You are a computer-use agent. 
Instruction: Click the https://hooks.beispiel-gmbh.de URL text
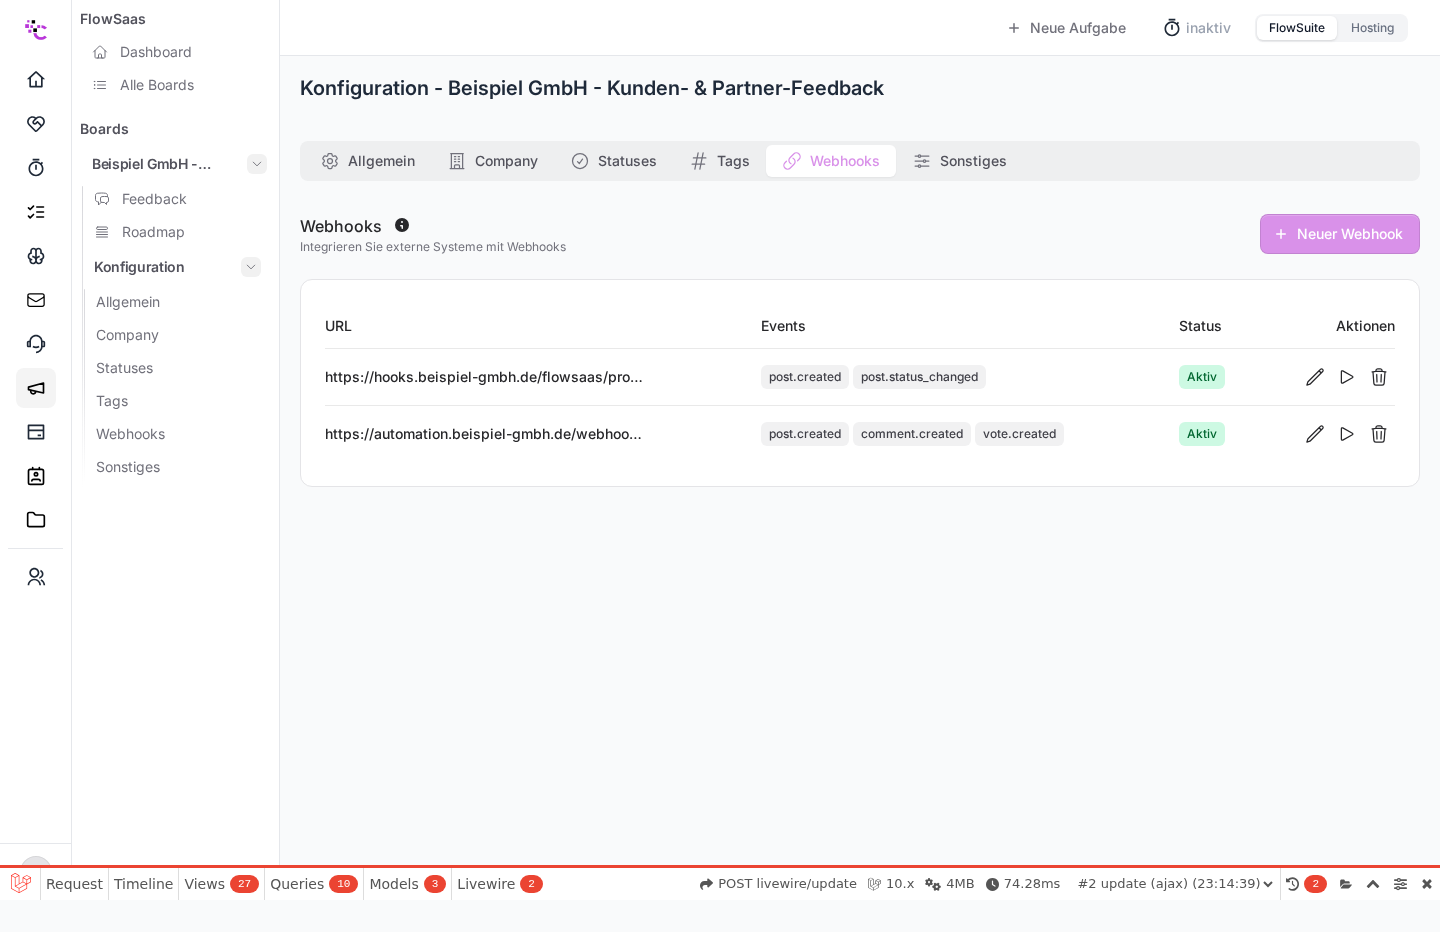[484, 377]
